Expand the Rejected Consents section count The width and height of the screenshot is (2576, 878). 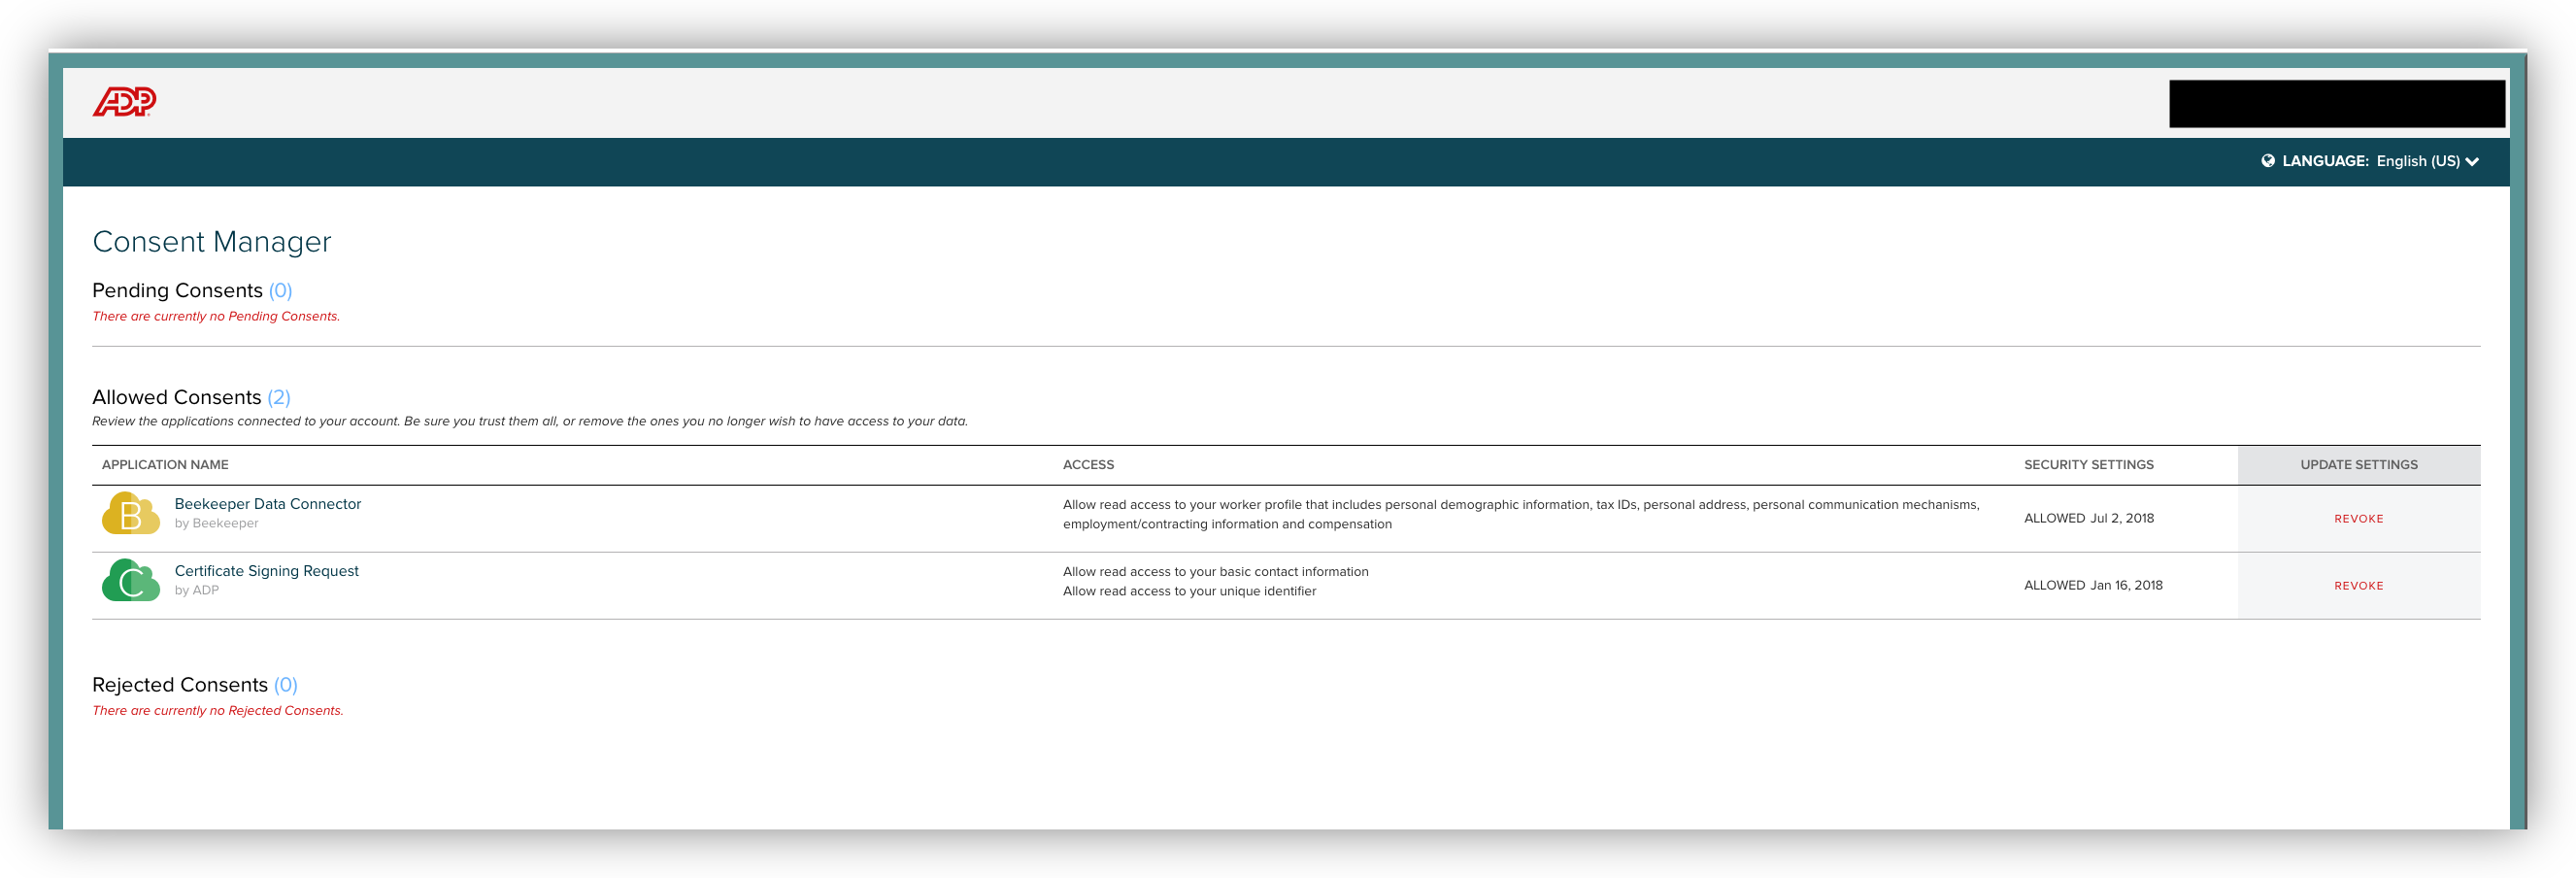pyautogui.click(x=287, y=684)
